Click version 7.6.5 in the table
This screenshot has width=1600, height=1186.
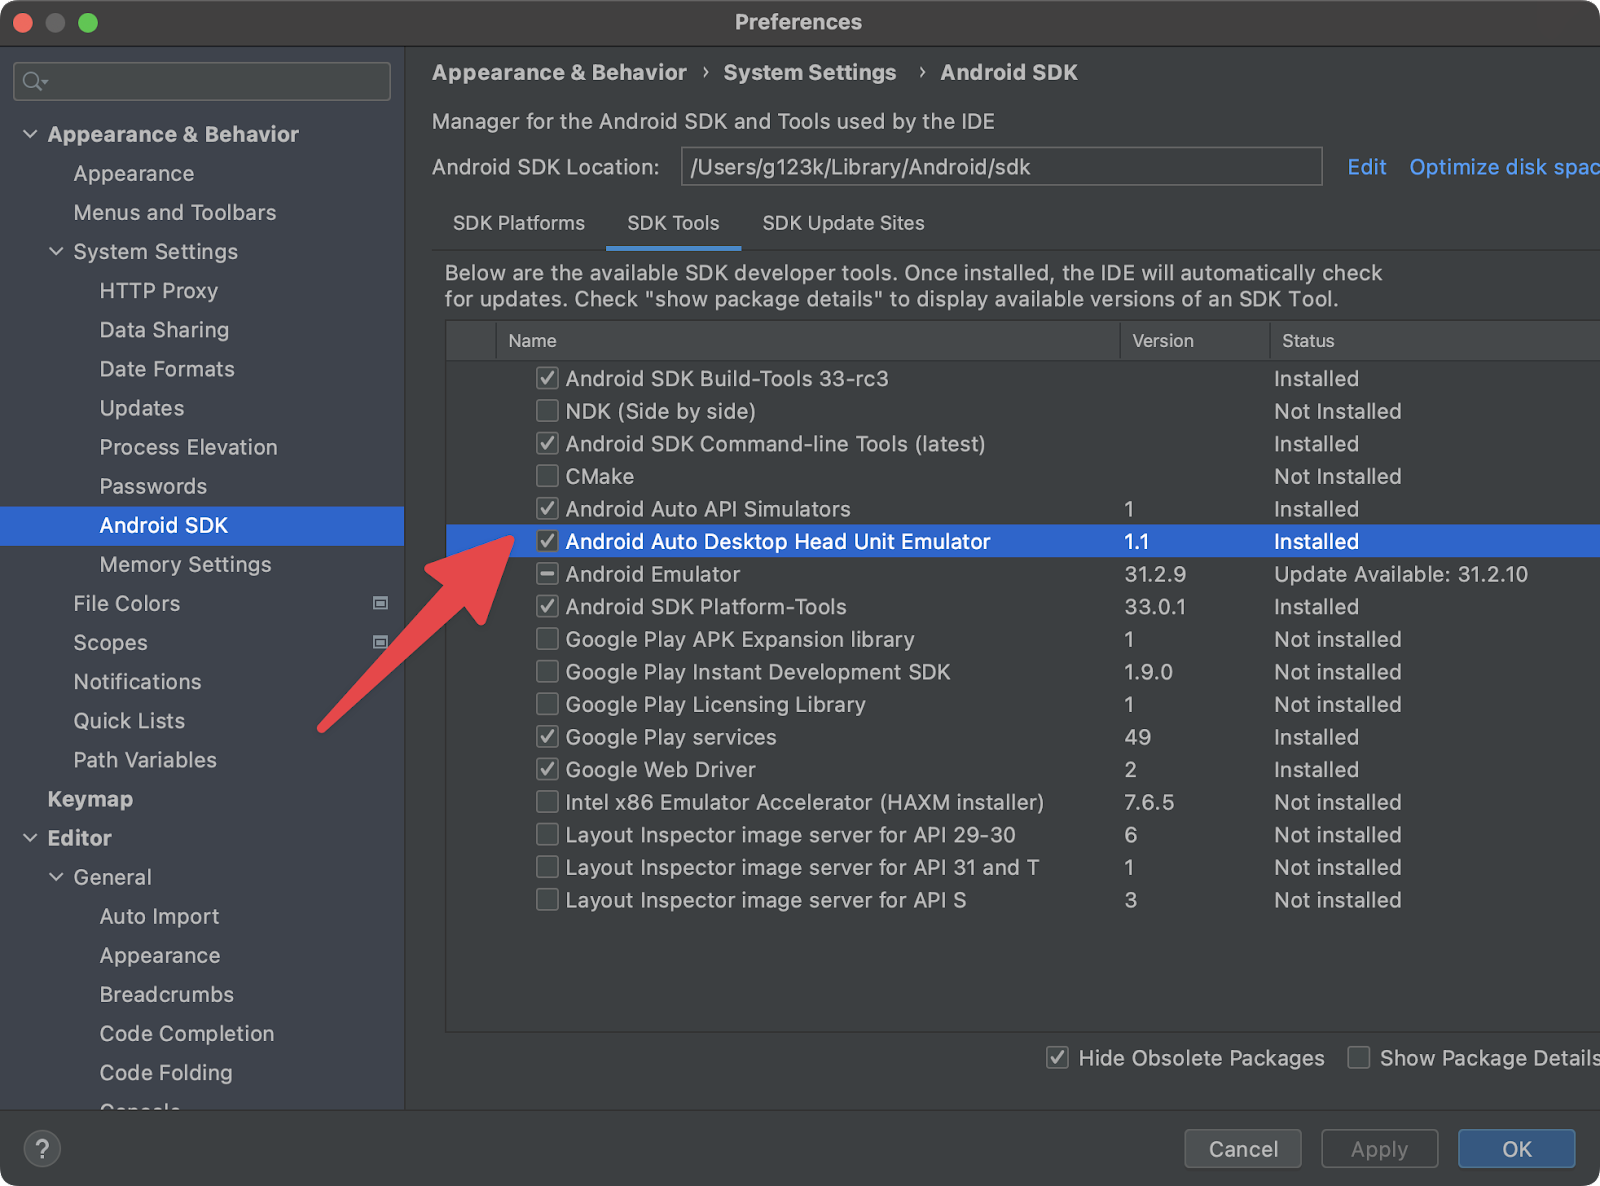1149,802
